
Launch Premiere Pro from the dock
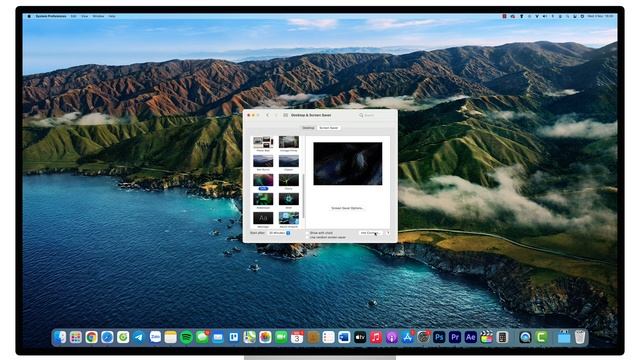point(455,337)
